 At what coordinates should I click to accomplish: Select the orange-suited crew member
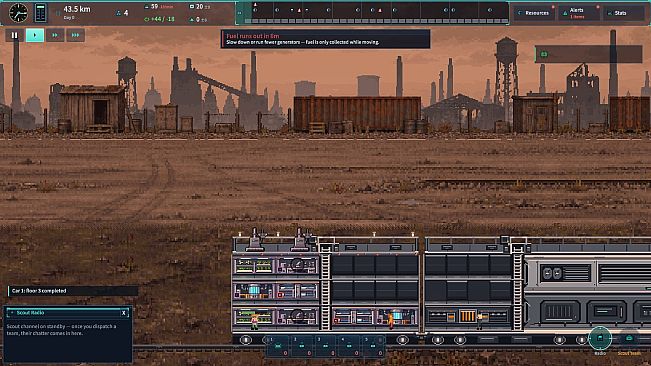coord(390,322)
